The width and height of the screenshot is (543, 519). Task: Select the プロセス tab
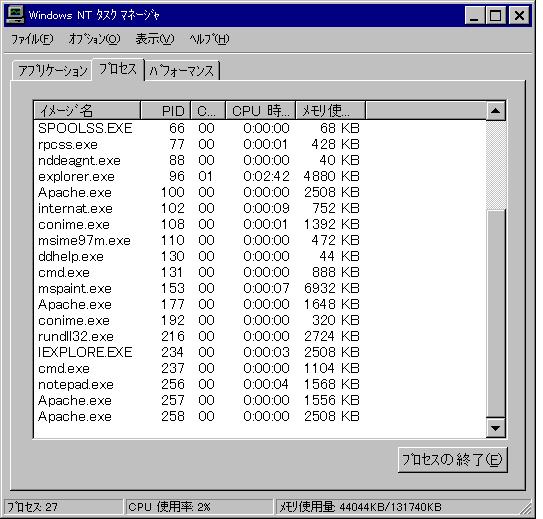click(x=118, y=69)
